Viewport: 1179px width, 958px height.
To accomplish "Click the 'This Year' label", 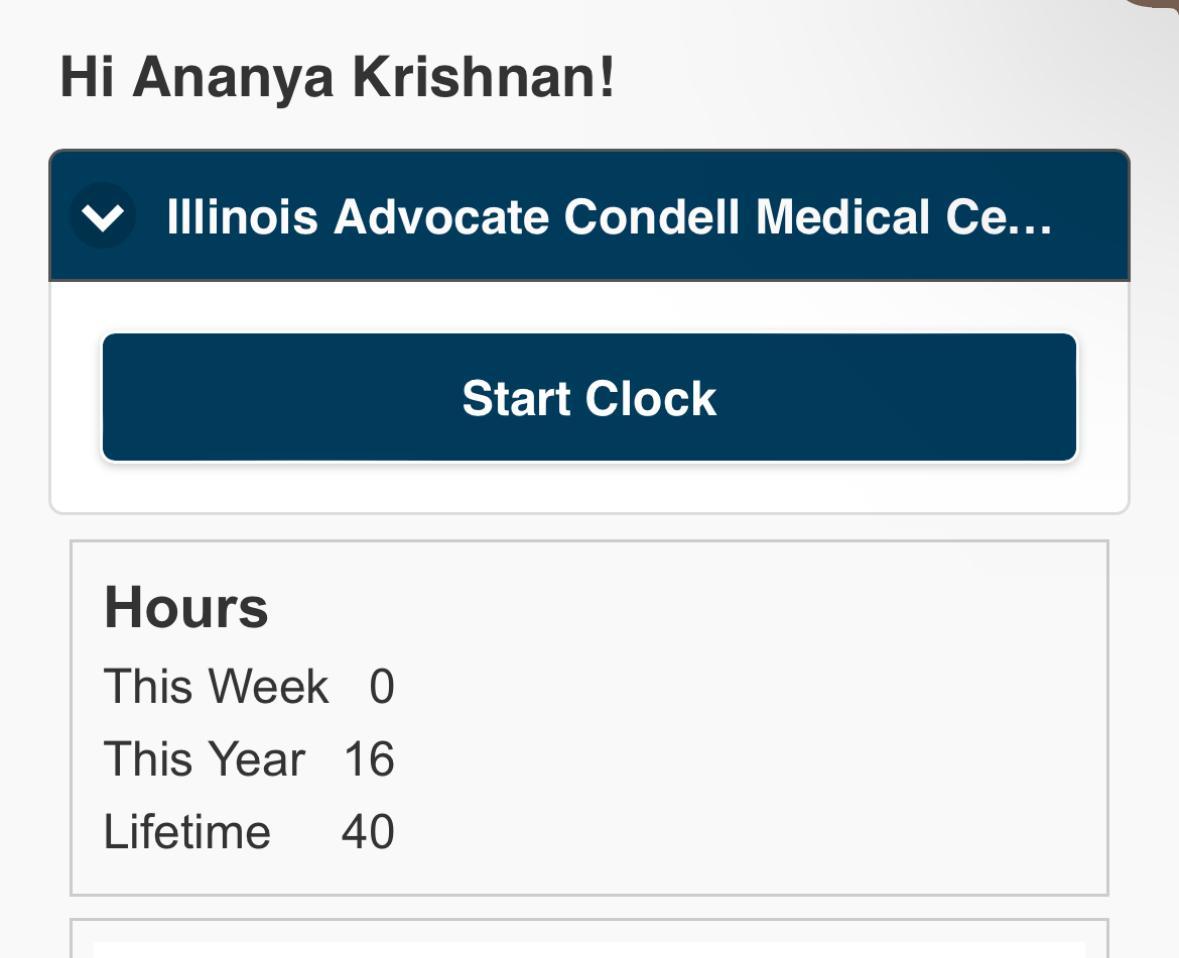I will point(204,759).
